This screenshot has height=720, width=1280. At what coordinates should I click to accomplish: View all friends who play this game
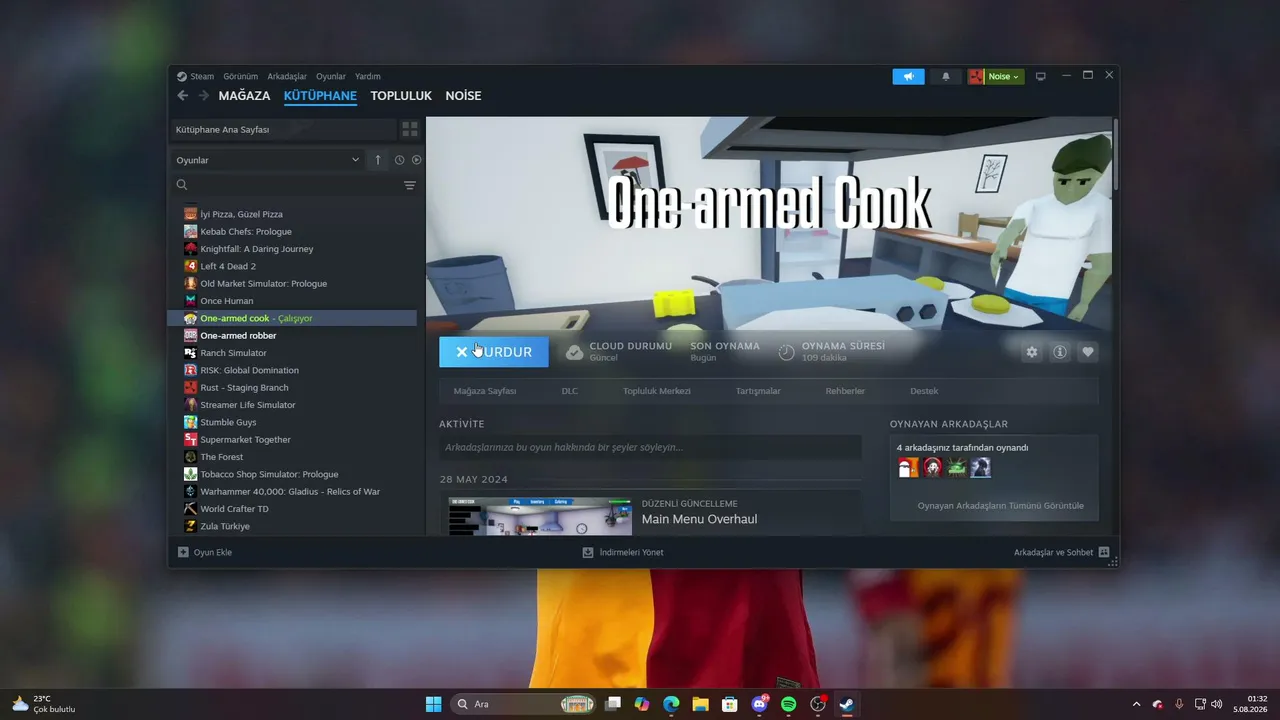tap(1000, 506)
